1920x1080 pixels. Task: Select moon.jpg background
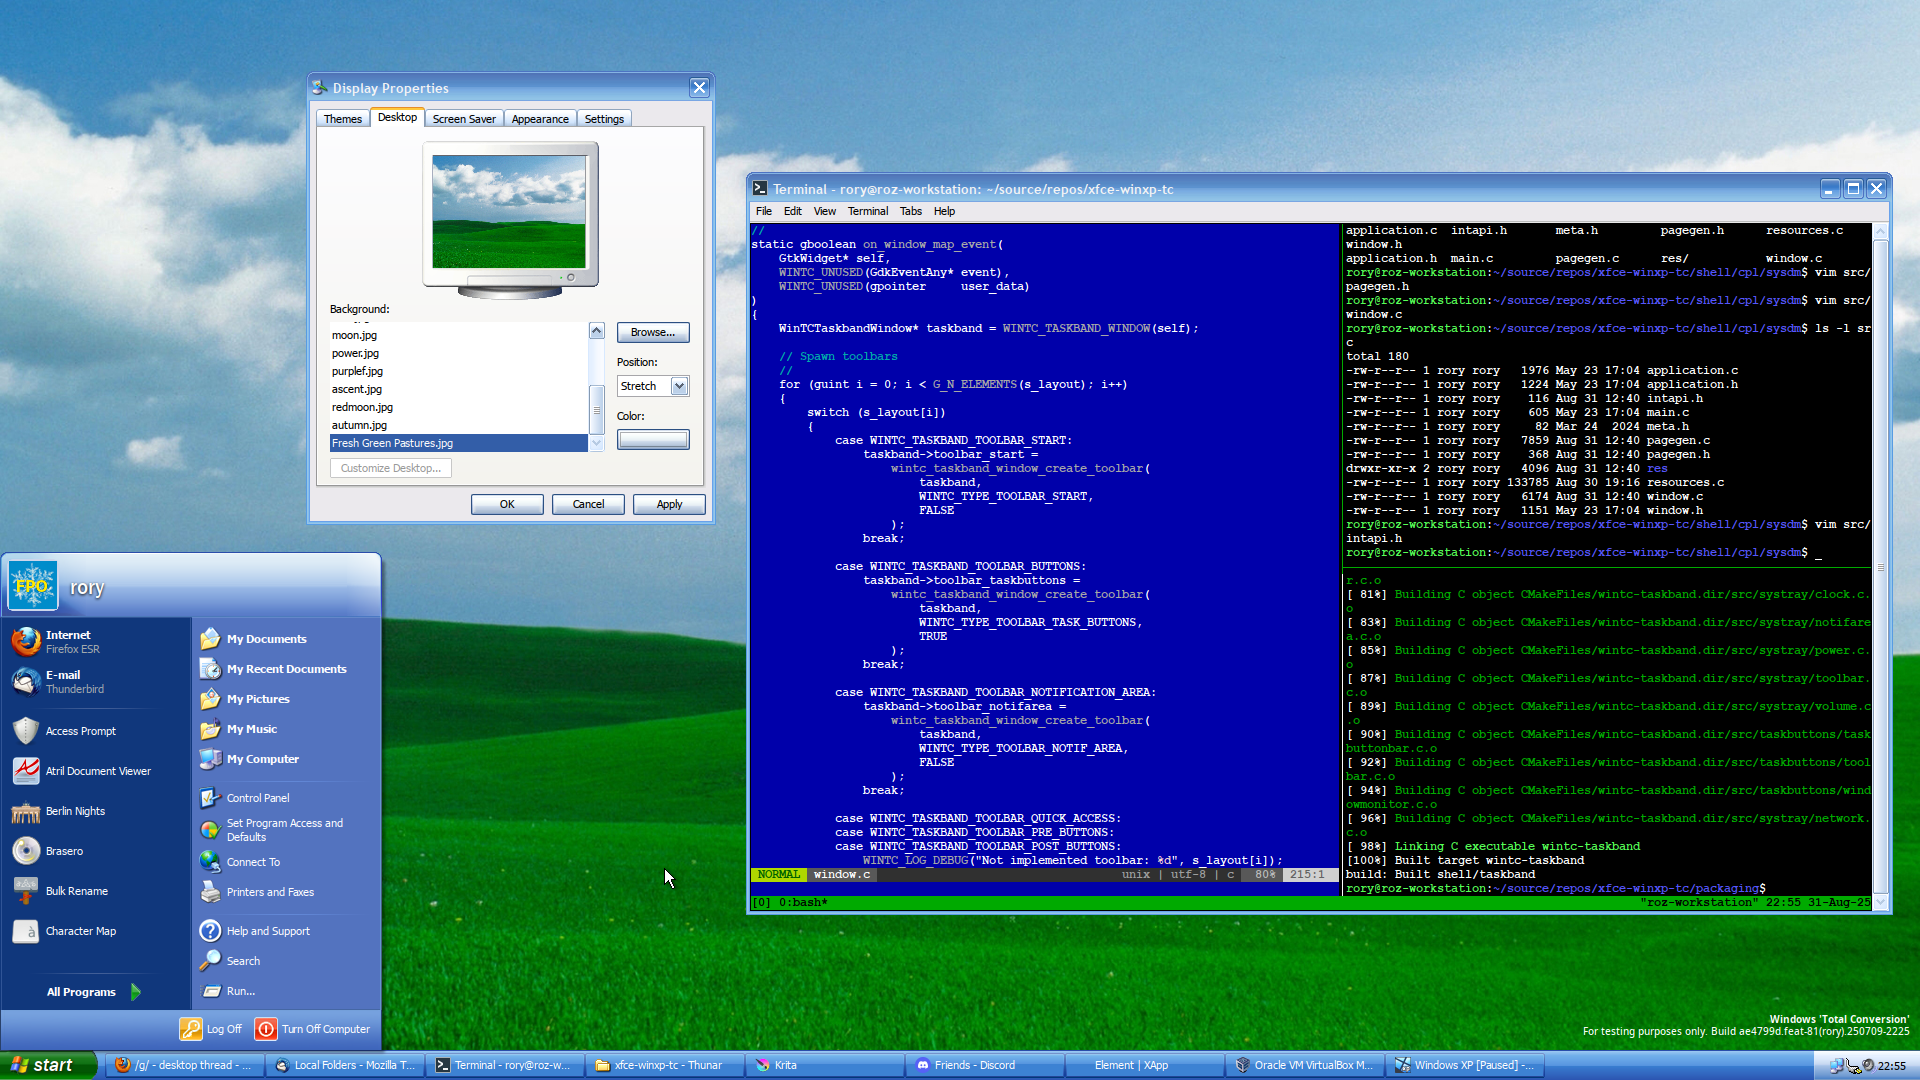click(459, 335)
